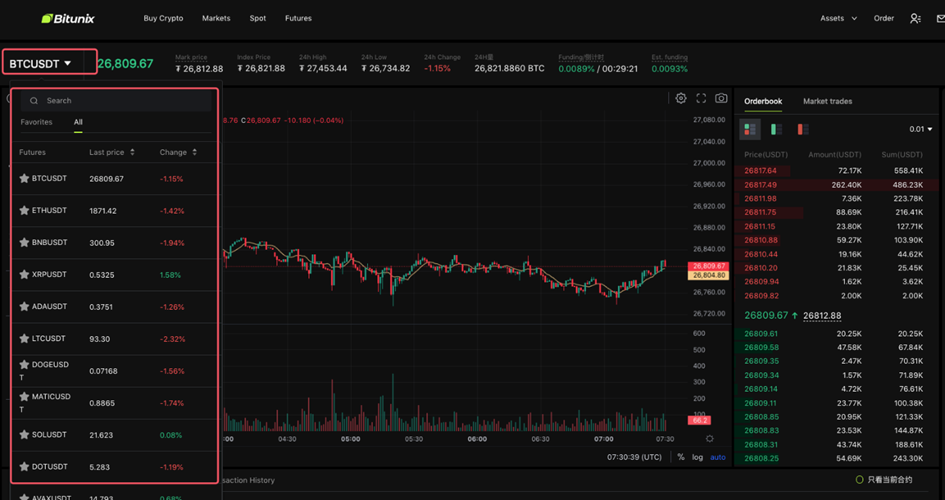The image size is (945, 500).
Task: Click the 07:30:39 (UTC) timezone label
Action: tap(634, 457)
